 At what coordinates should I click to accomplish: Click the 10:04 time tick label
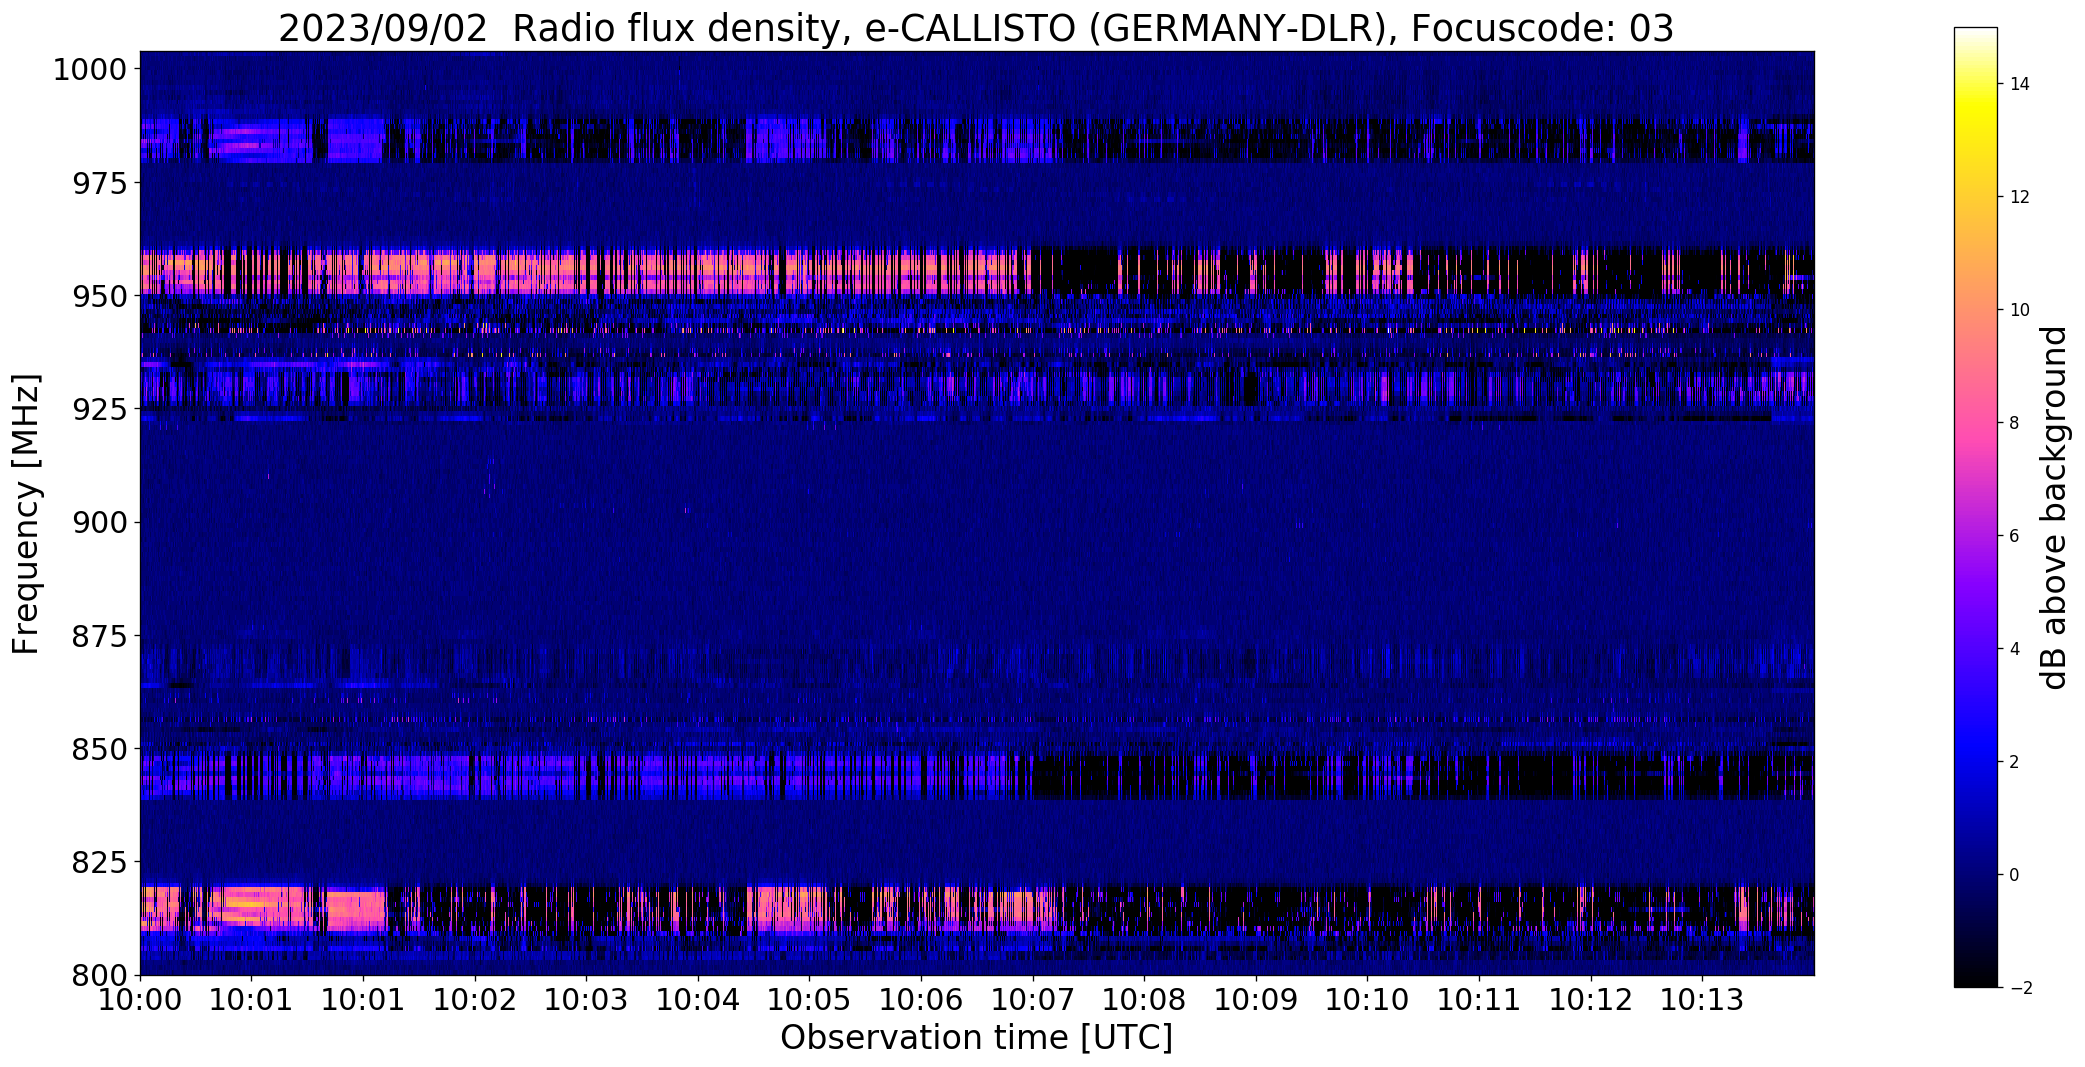(698, 1000)
